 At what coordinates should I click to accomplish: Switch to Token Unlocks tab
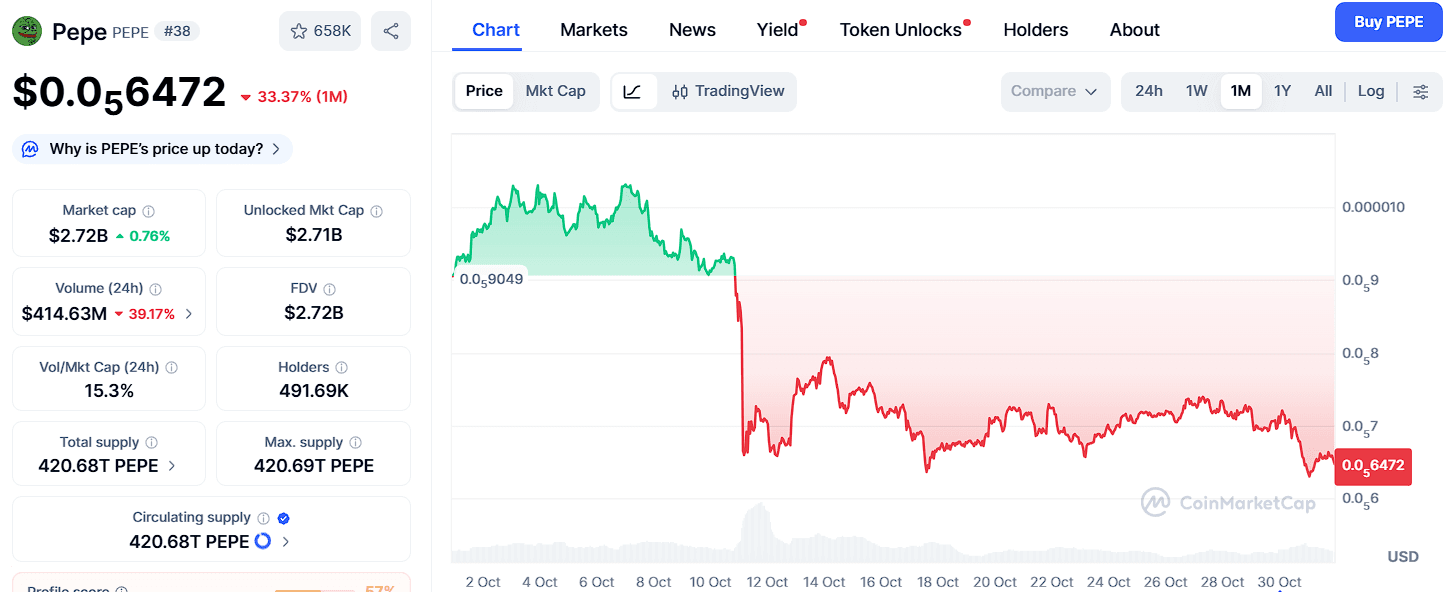tap(900, 30)
